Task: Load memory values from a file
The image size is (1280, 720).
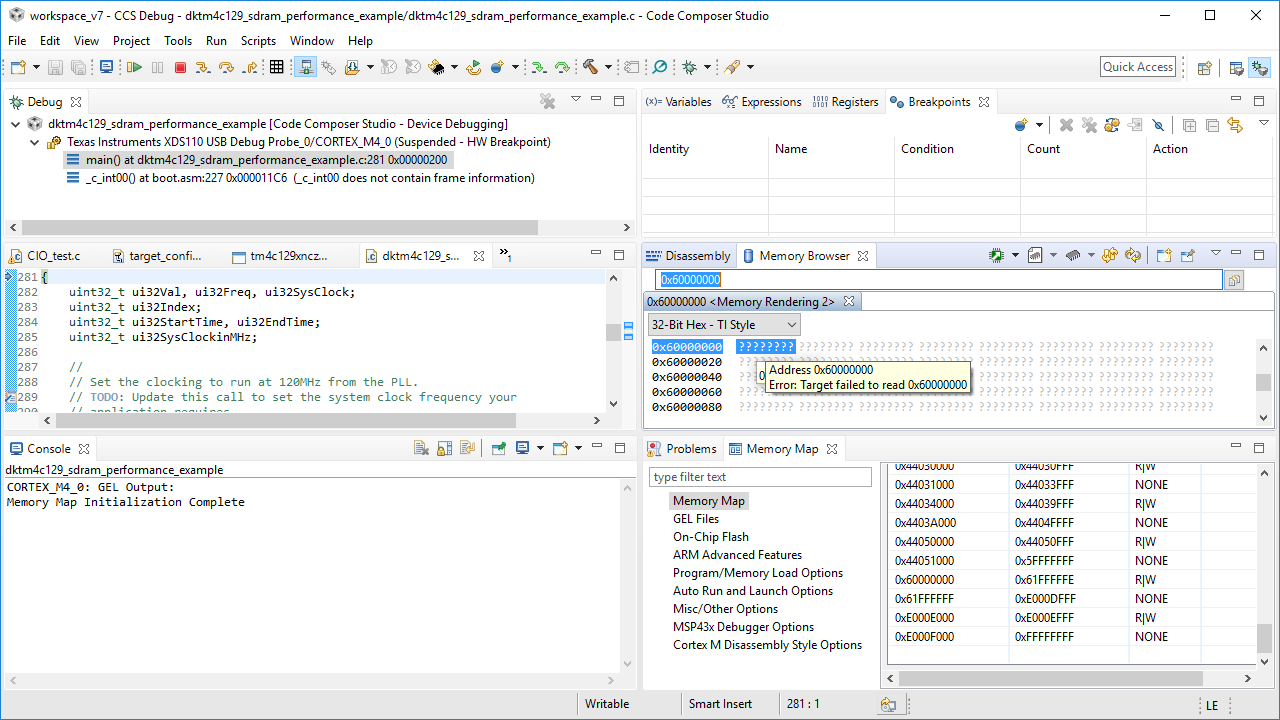Action: (1036, 255)
